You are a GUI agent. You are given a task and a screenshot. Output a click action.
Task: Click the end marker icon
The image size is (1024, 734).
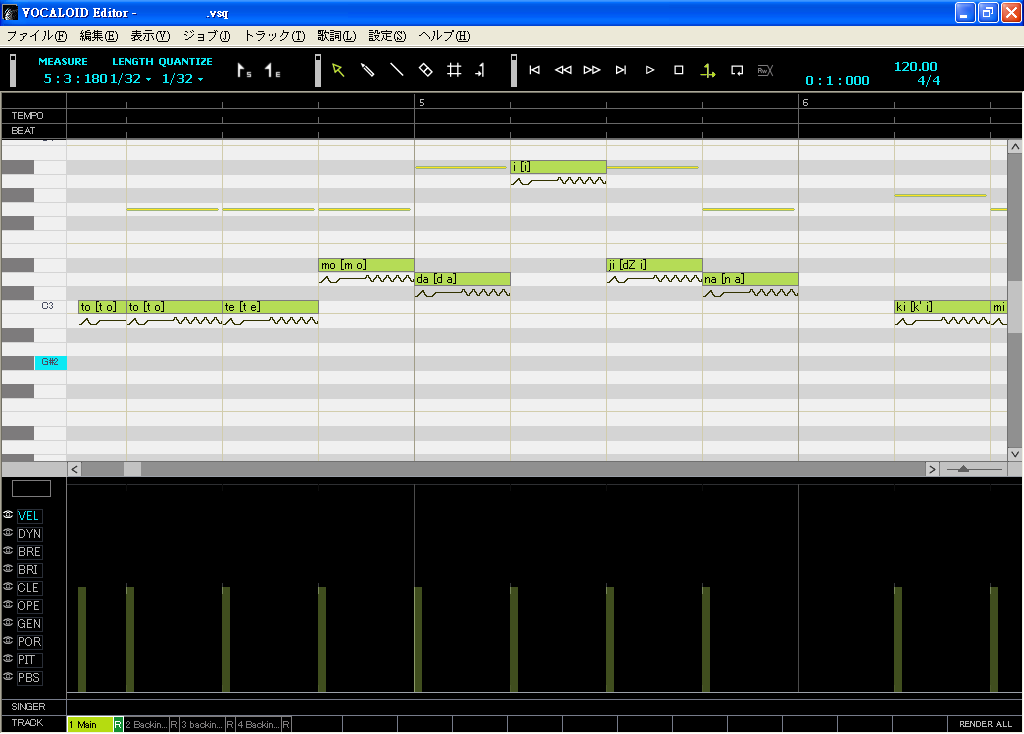click(x=272, y=71)
